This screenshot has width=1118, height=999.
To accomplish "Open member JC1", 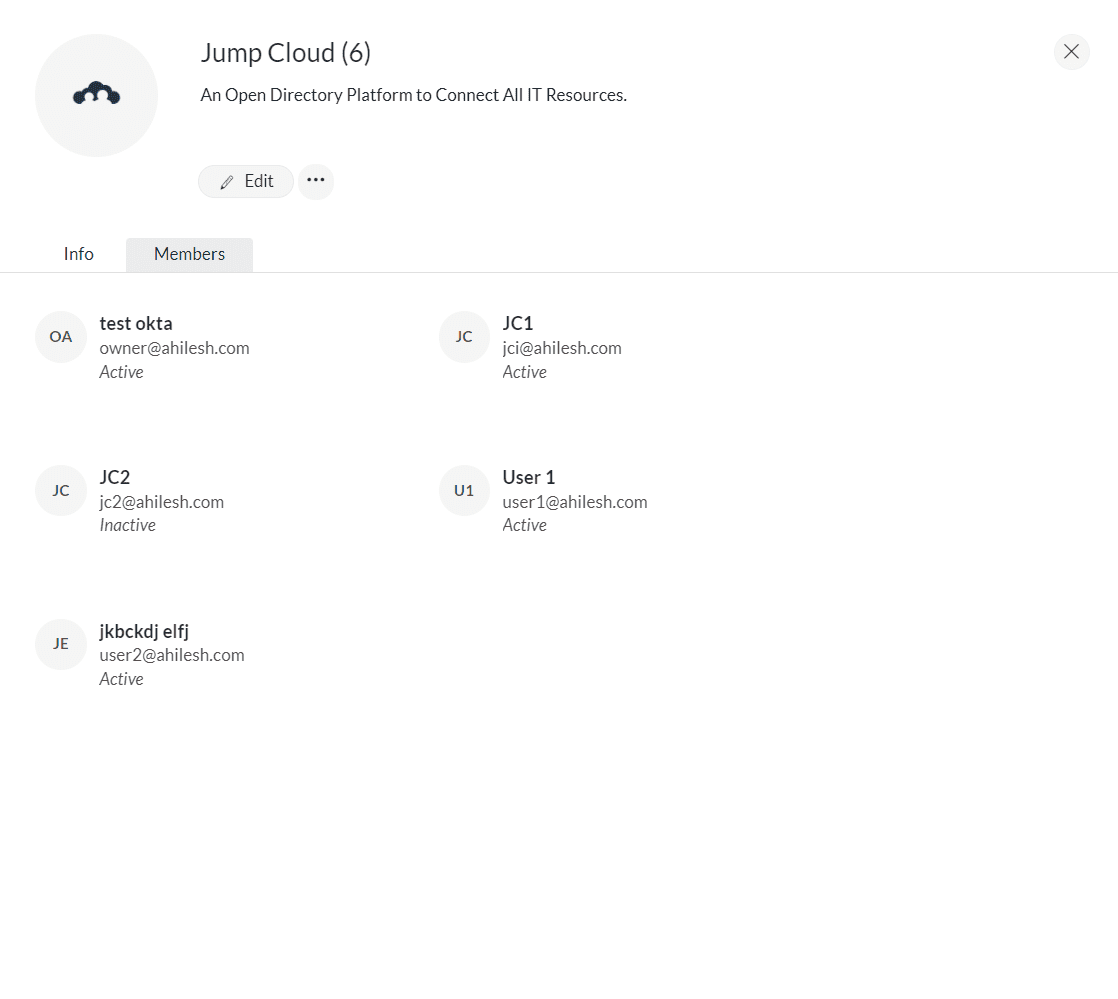I will coord(518,324).
